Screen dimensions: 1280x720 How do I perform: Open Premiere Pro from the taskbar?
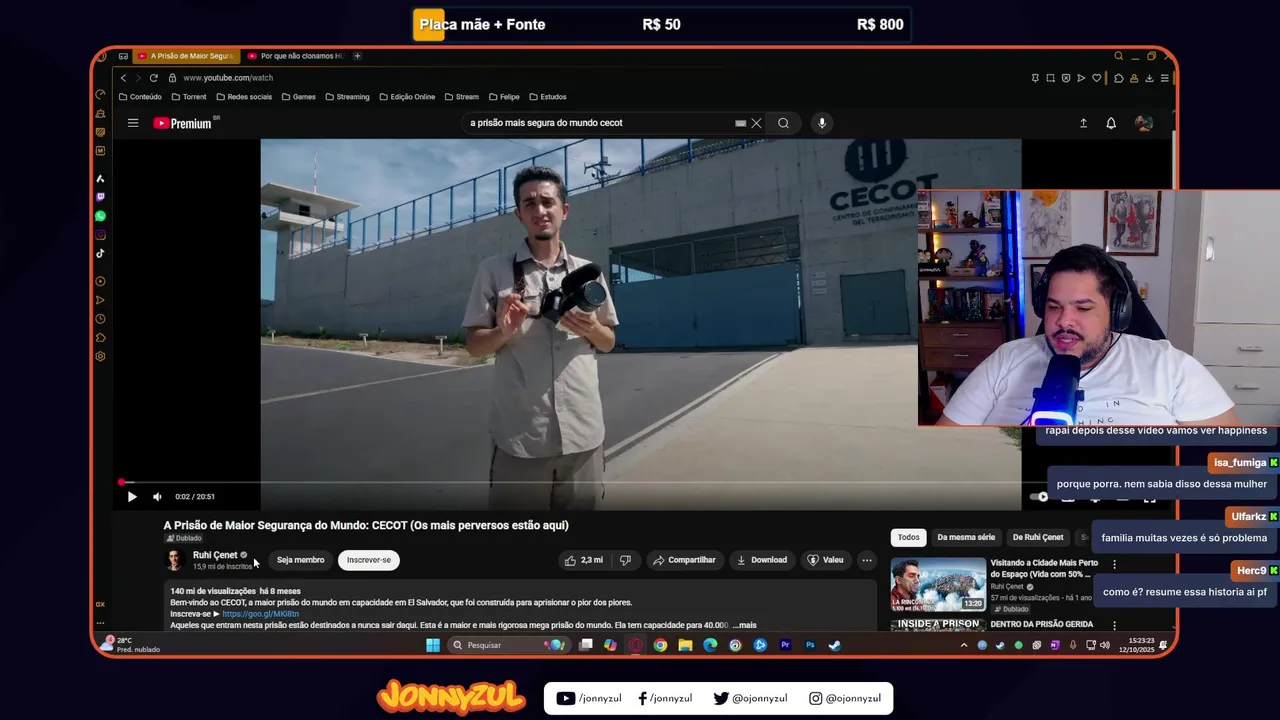tap(785, 645)
